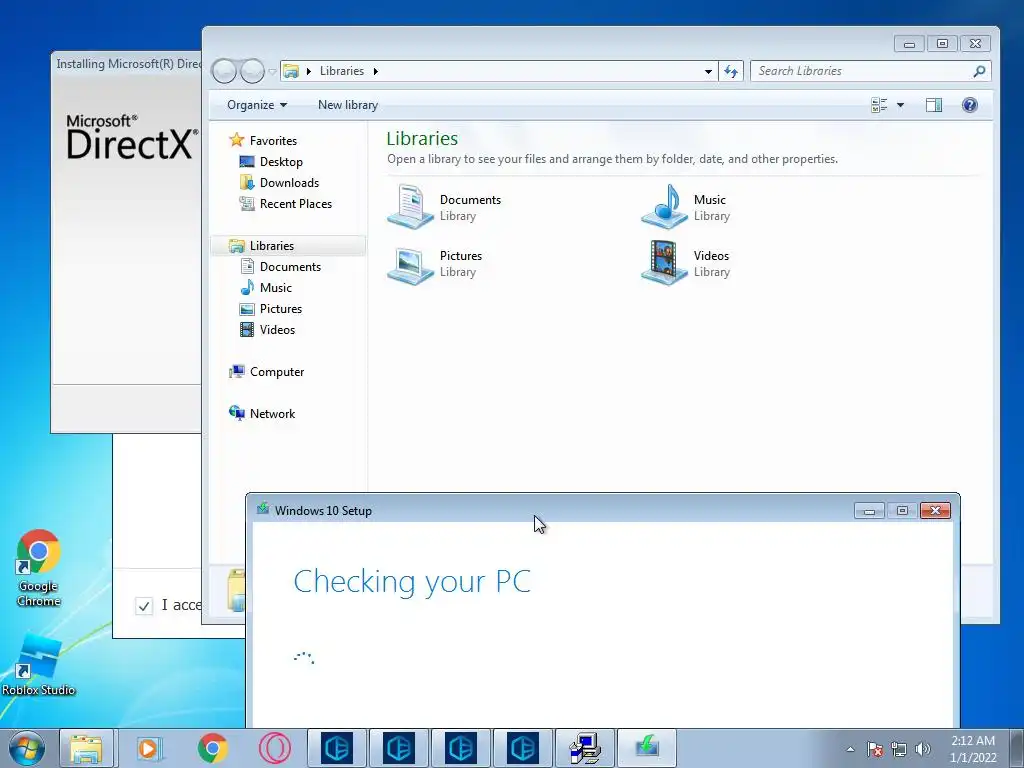Click the magnifier icon in search box

click(979, 71)
